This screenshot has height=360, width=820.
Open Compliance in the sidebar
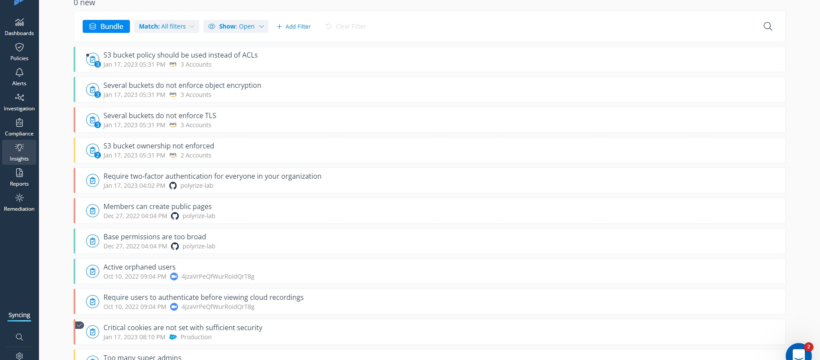pyautogui.click(x=19, y=127)
